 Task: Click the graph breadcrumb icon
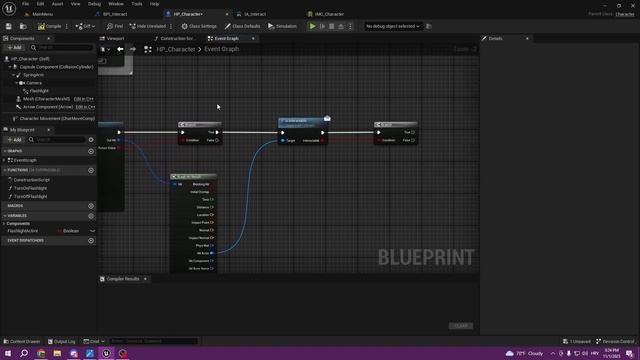click(148, 49)
